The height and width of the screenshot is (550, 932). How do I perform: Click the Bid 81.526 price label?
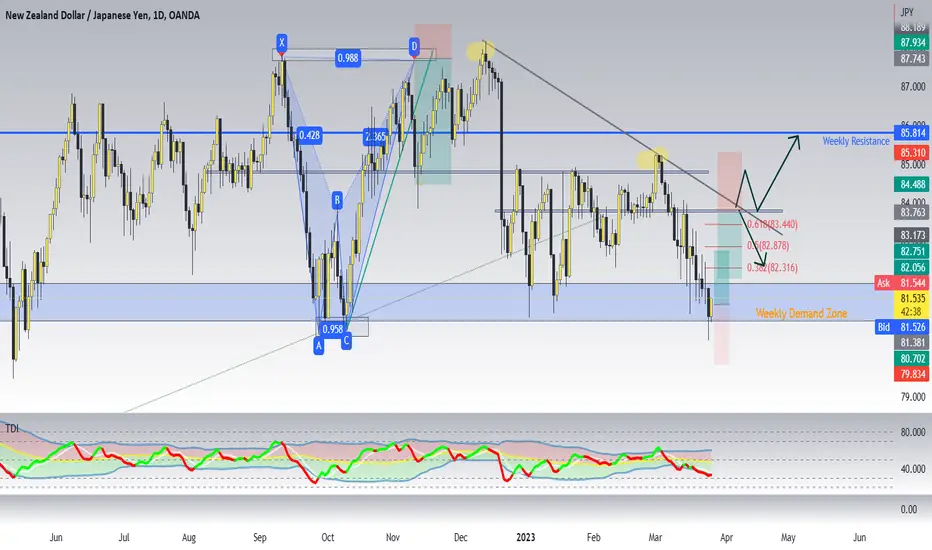(903, 327)
